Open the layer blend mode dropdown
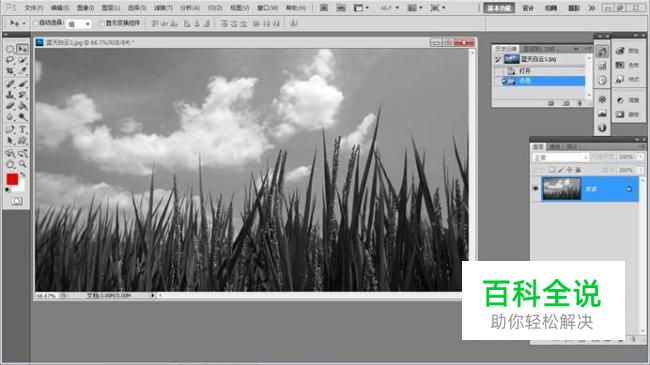 tap(560, 158)
